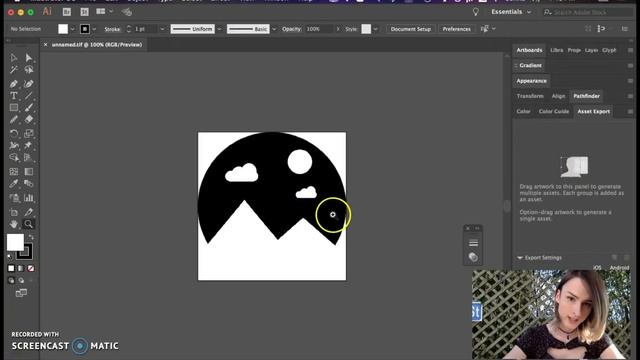Click the Fill color swatch in toolbar
Viewport: 640px width, 360px height.
[x=15, y=242]
